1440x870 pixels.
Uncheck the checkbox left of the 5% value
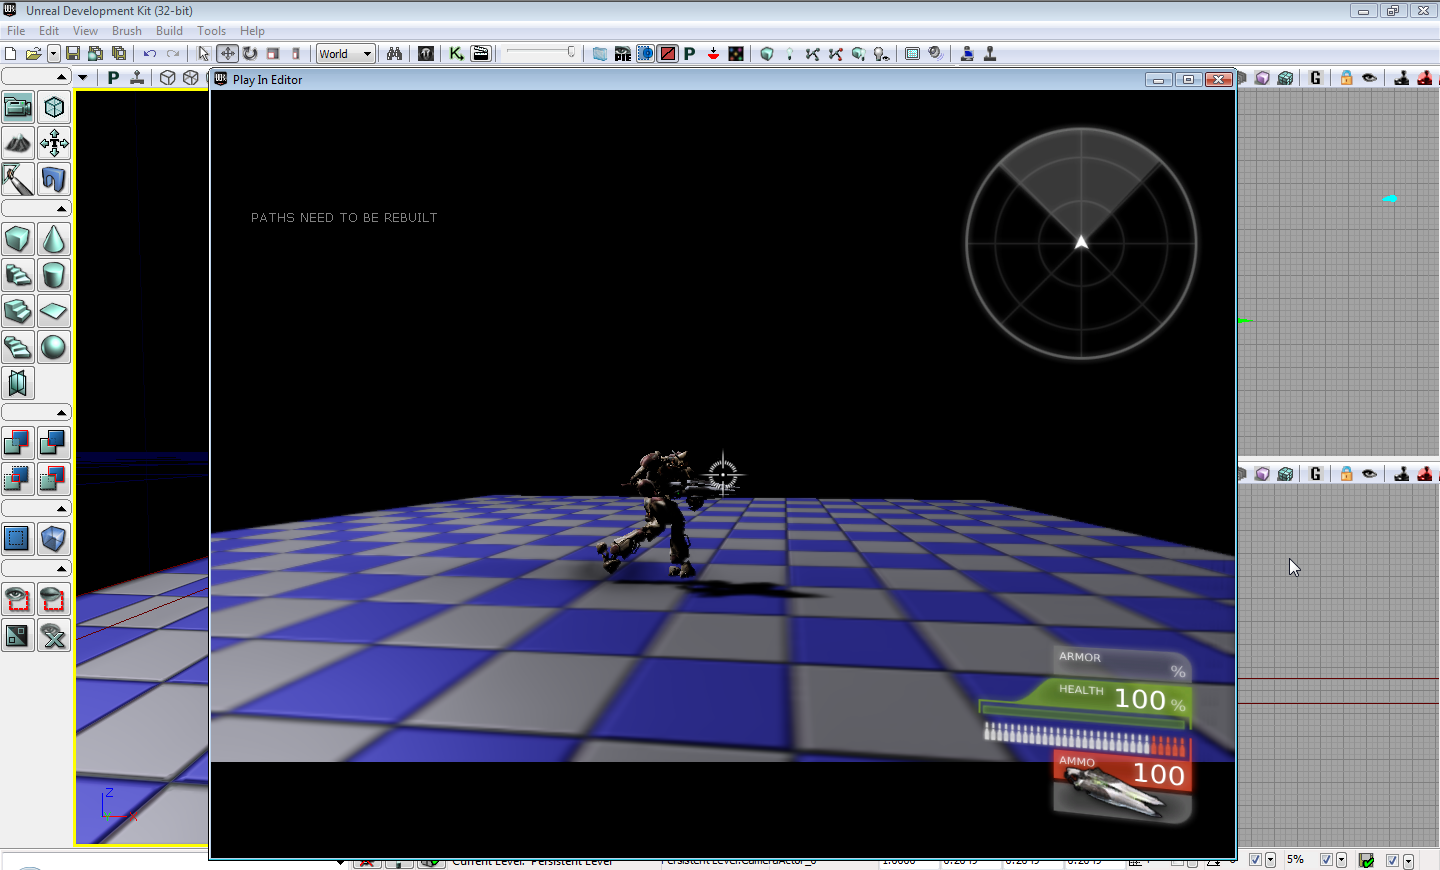1256,860
